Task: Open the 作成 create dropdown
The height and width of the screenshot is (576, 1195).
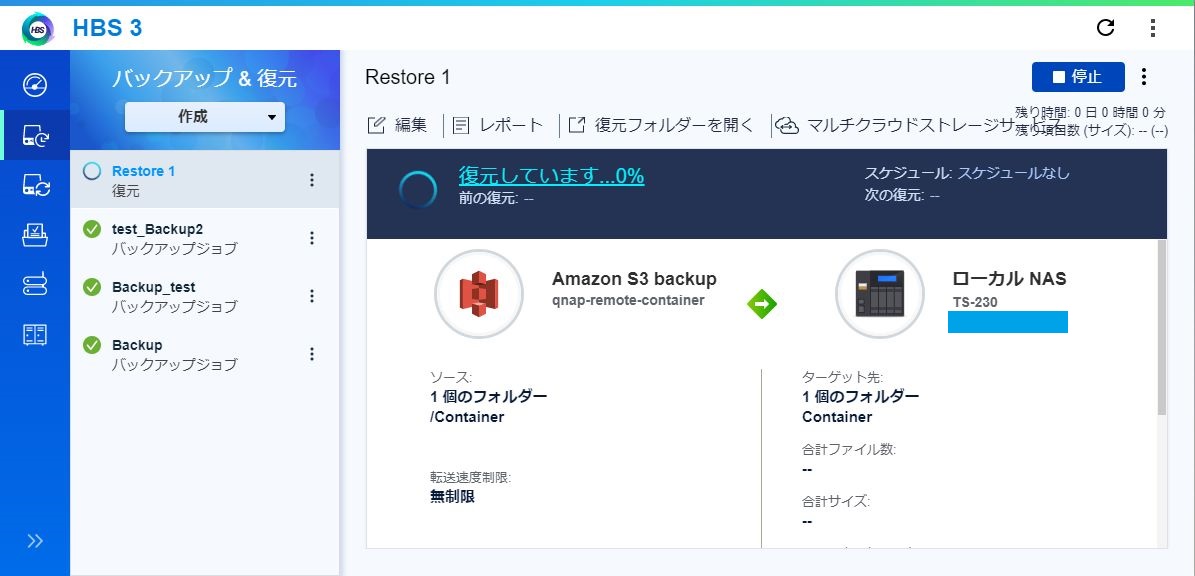Action: pyautogui.click(x=205, y=117)
